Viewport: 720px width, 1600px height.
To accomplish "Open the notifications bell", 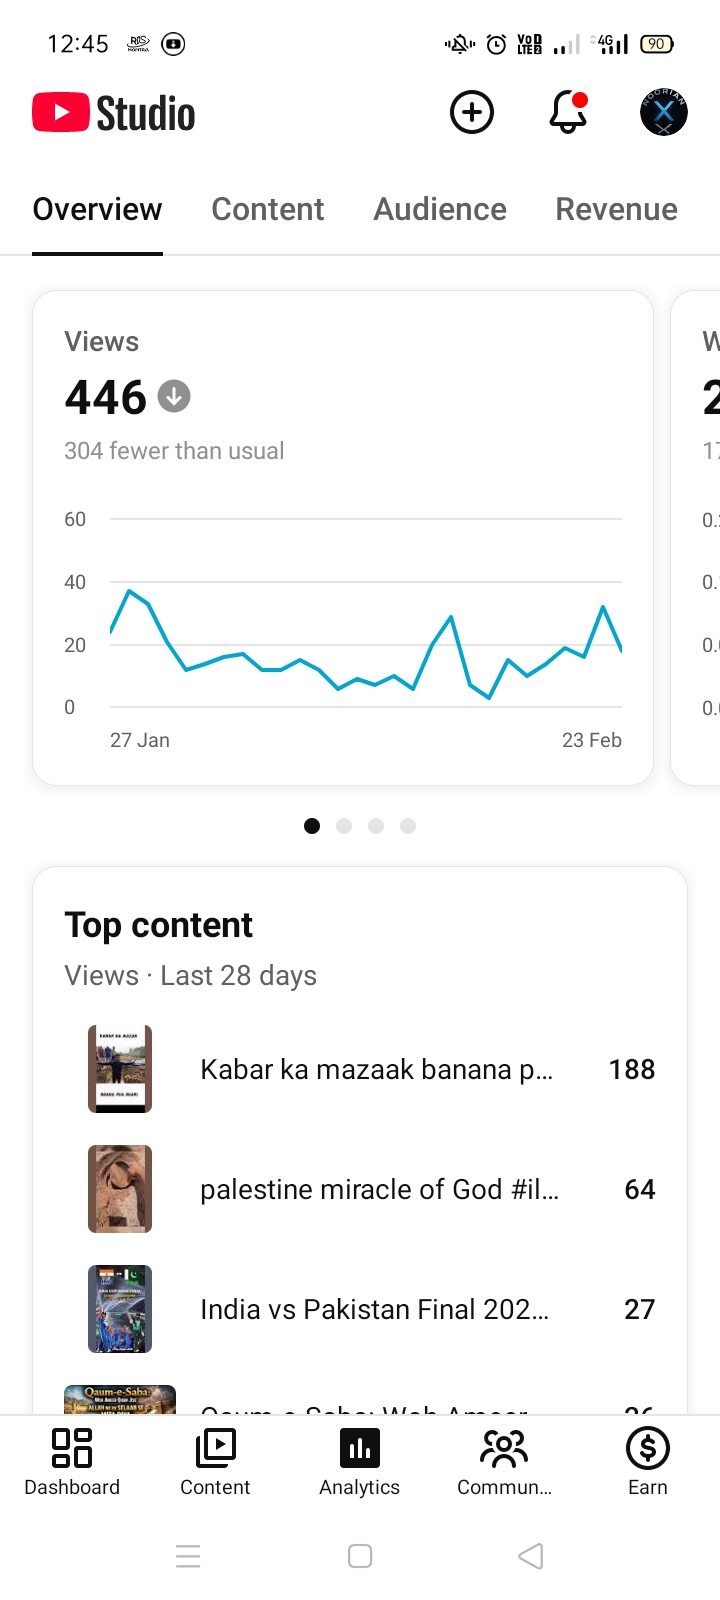I will coord(567,112).
